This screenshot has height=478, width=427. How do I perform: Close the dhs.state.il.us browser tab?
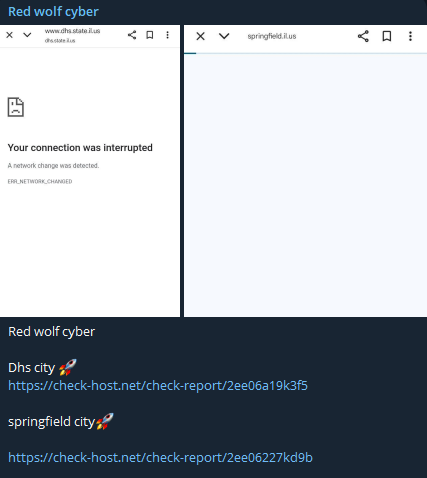pos(9,35)
